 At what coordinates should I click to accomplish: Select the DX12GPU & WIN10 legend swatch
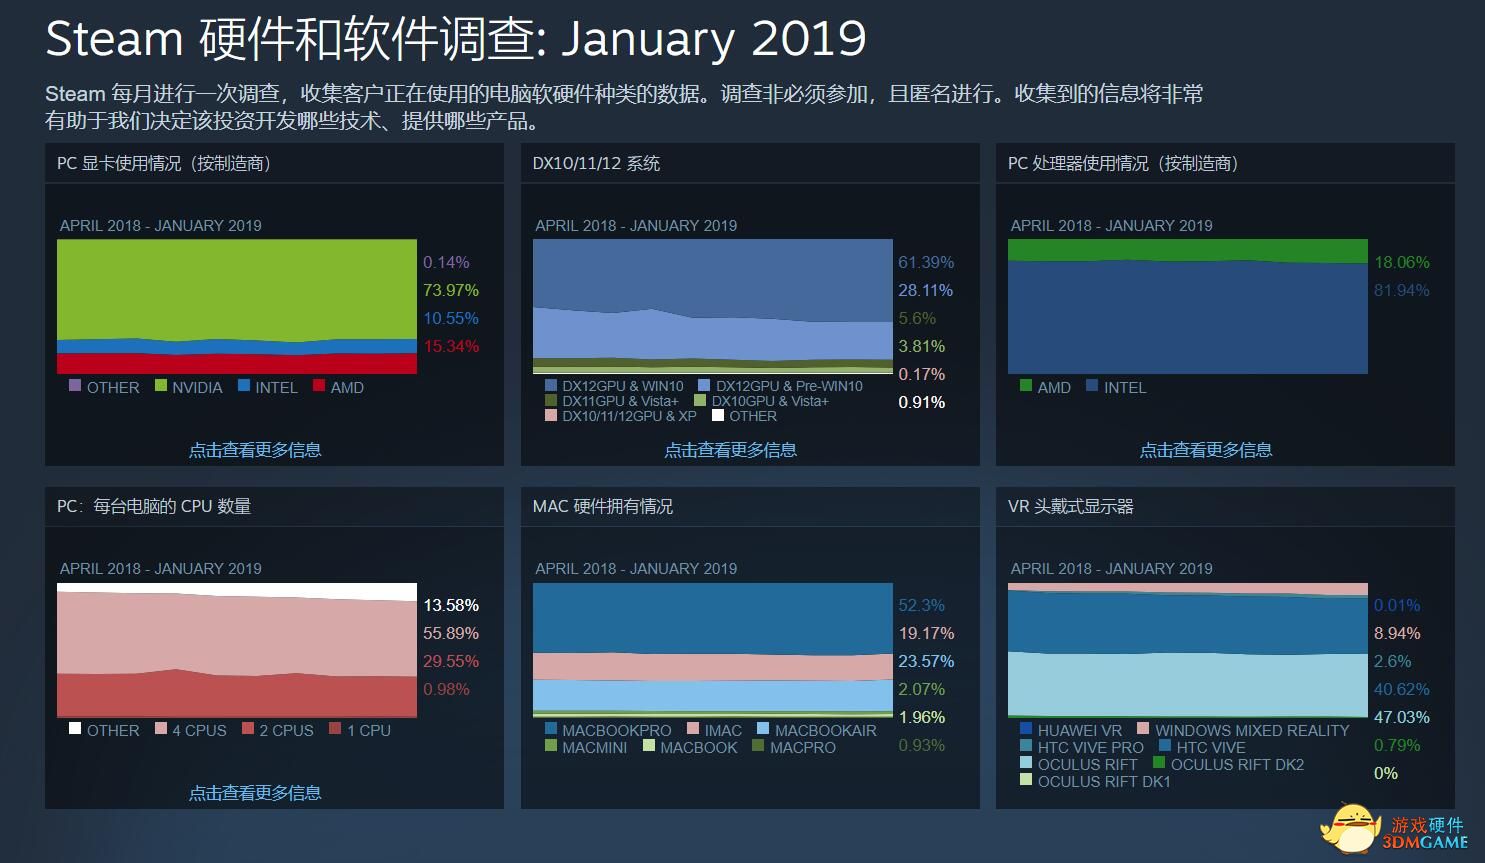coord(551,385)
